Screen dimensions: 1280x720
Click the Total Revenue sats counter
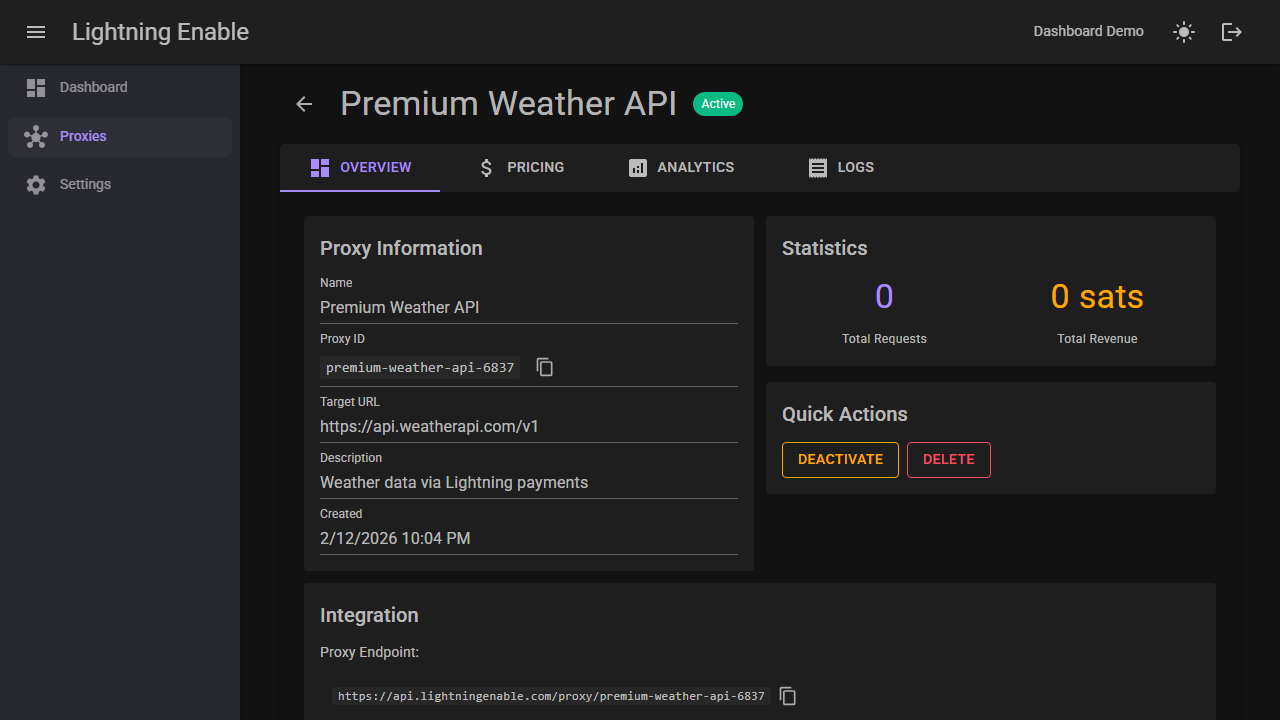pos(1097,296)
